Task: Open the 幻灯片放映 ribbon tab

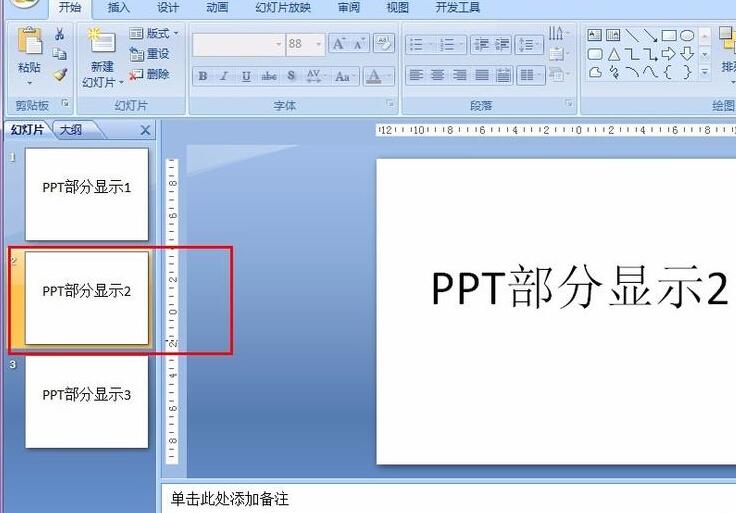Action: click(x=283, y=8)
